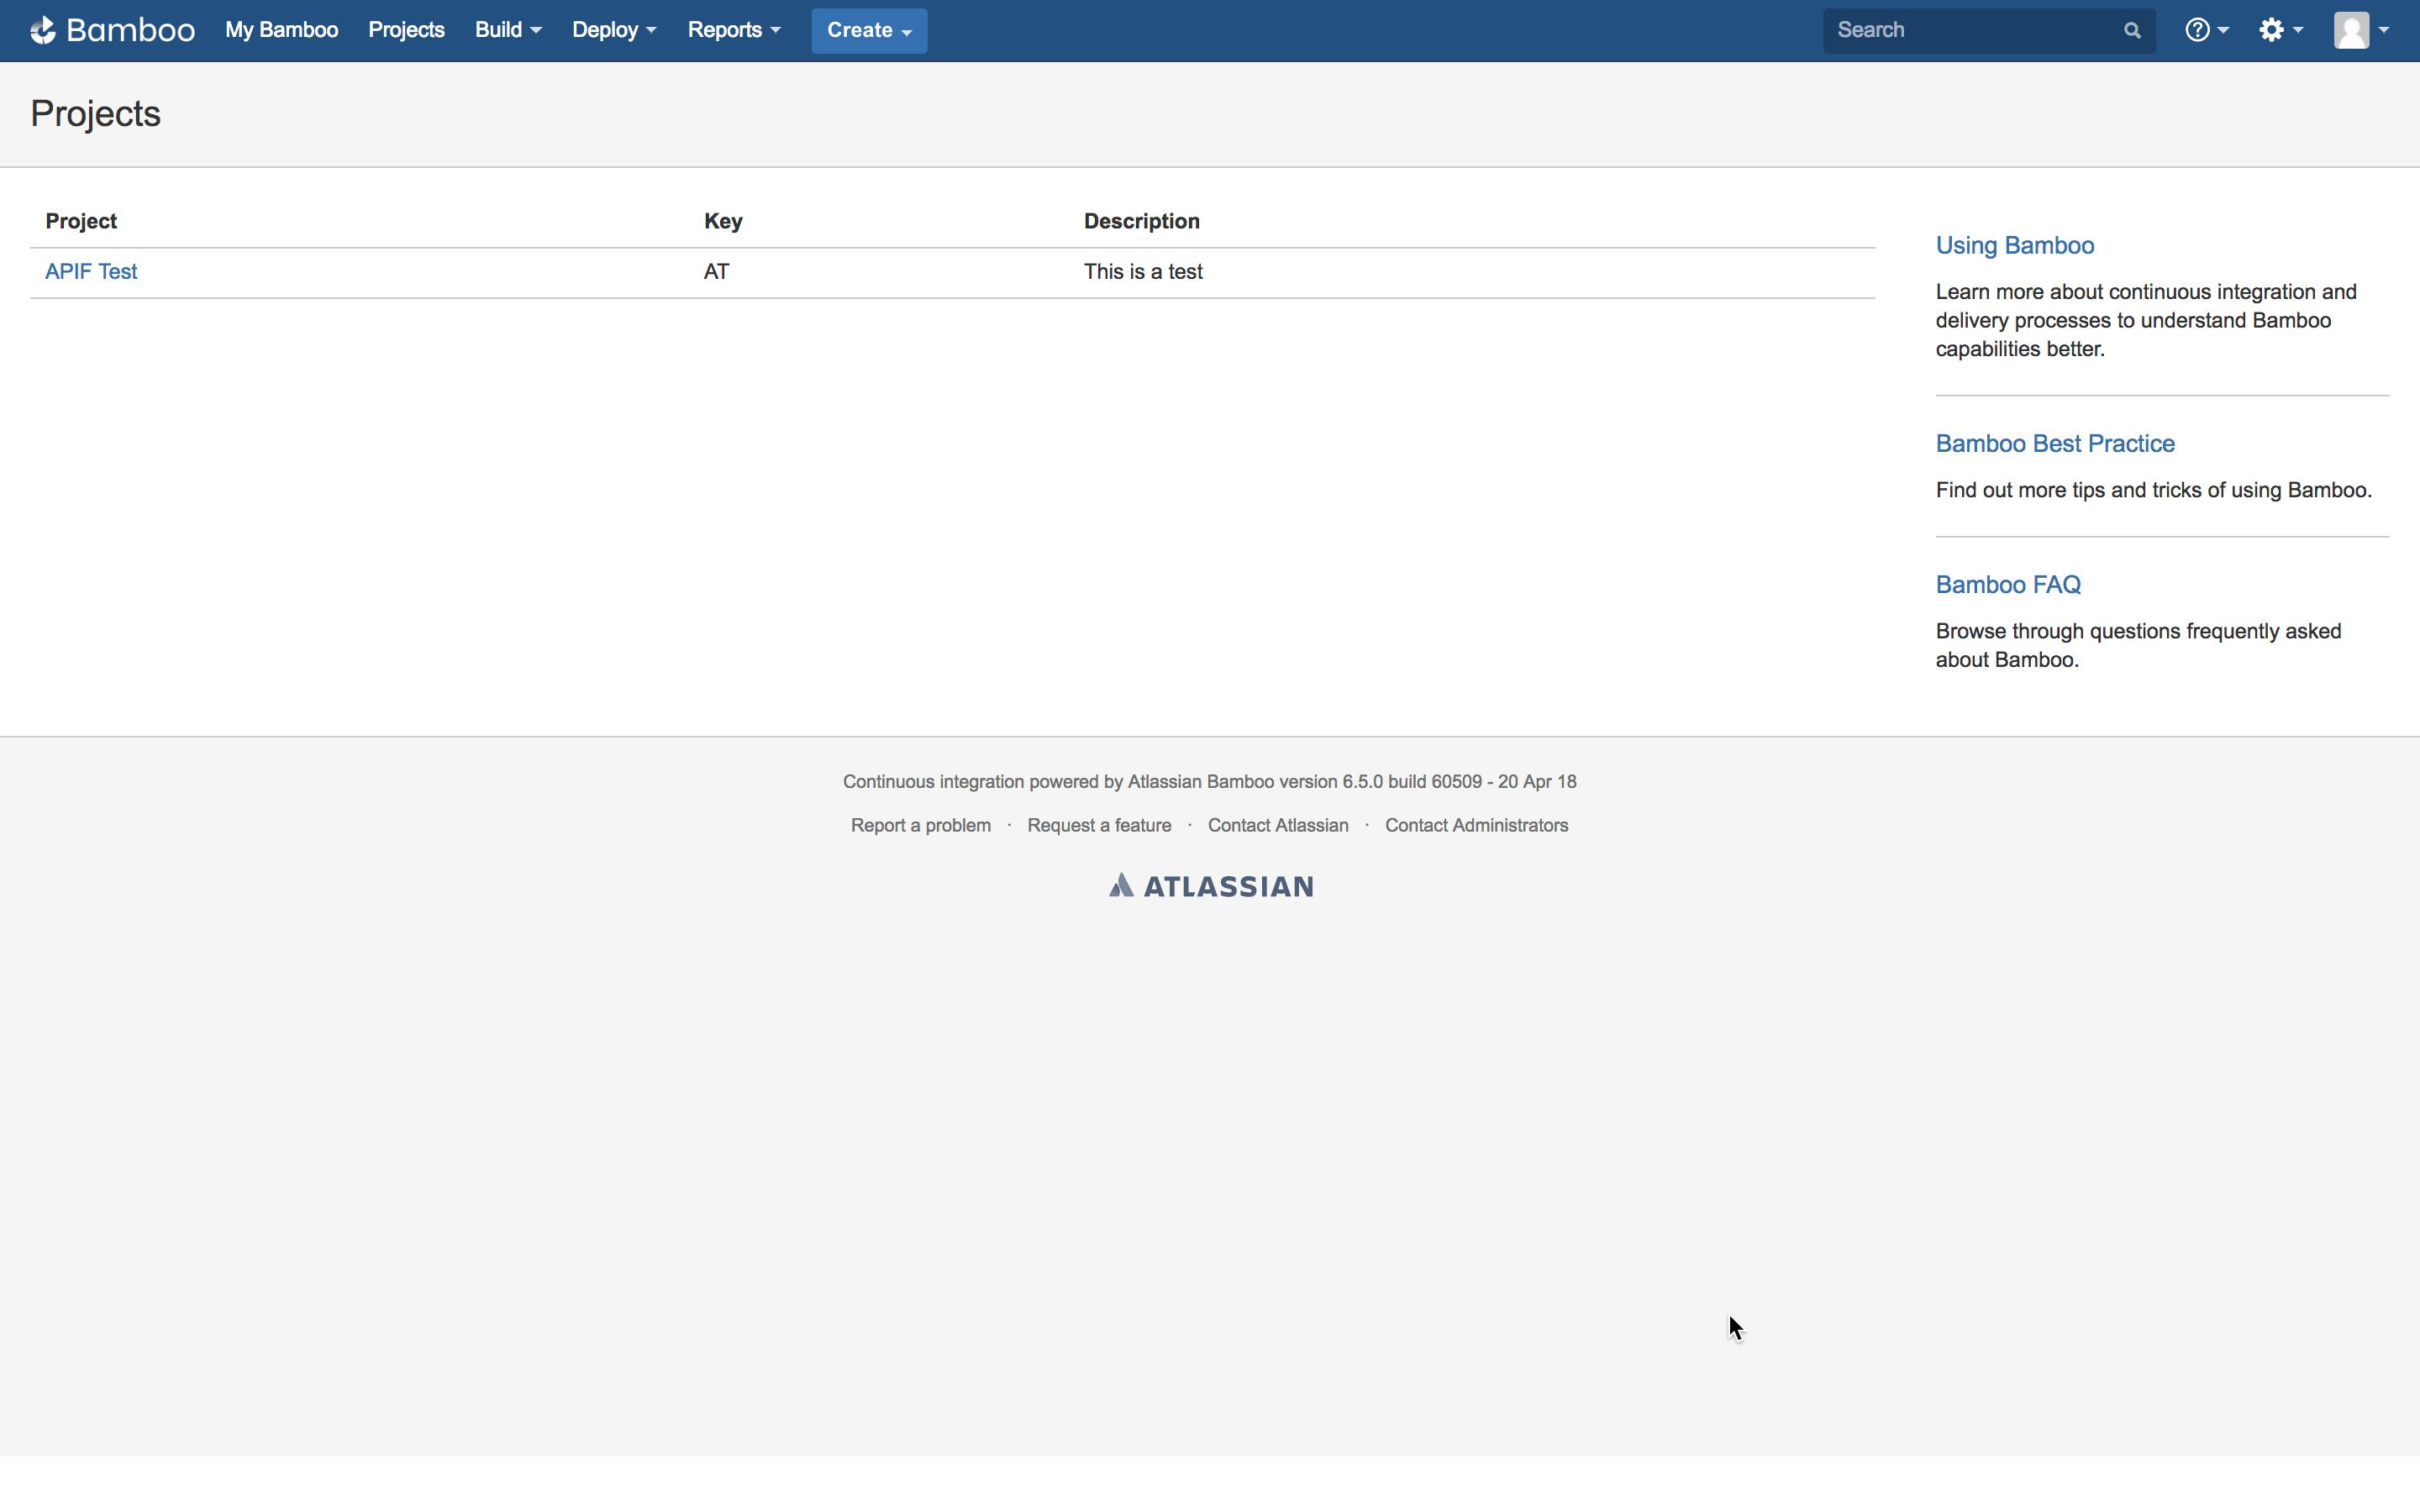Open the APIF Test project
This screenshot has height=1512, width=2420.
(x=91, y=272)
